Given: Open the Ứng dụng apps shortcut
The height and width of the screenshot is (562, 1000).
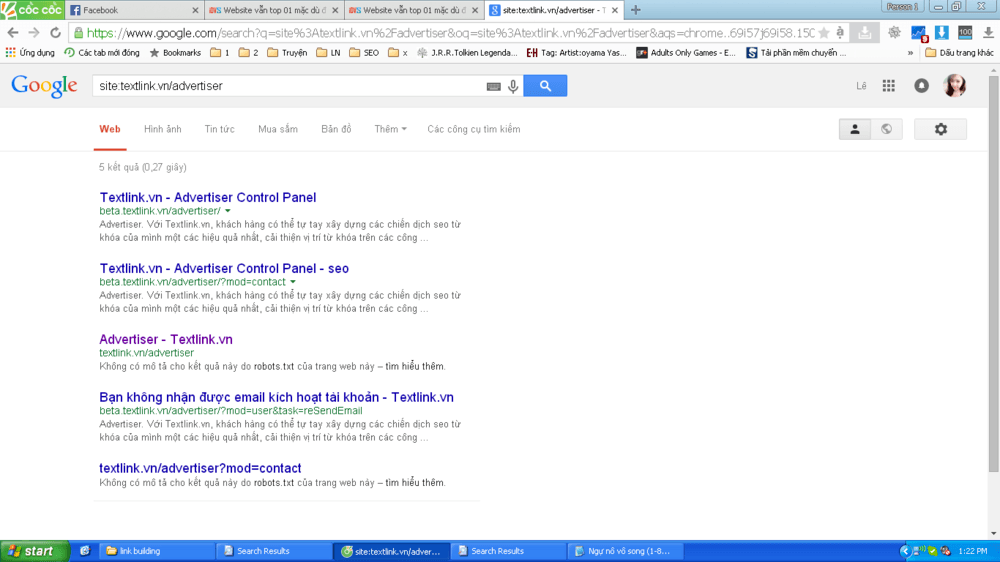Looking at the screenshot, I should [x=30, y=53].
